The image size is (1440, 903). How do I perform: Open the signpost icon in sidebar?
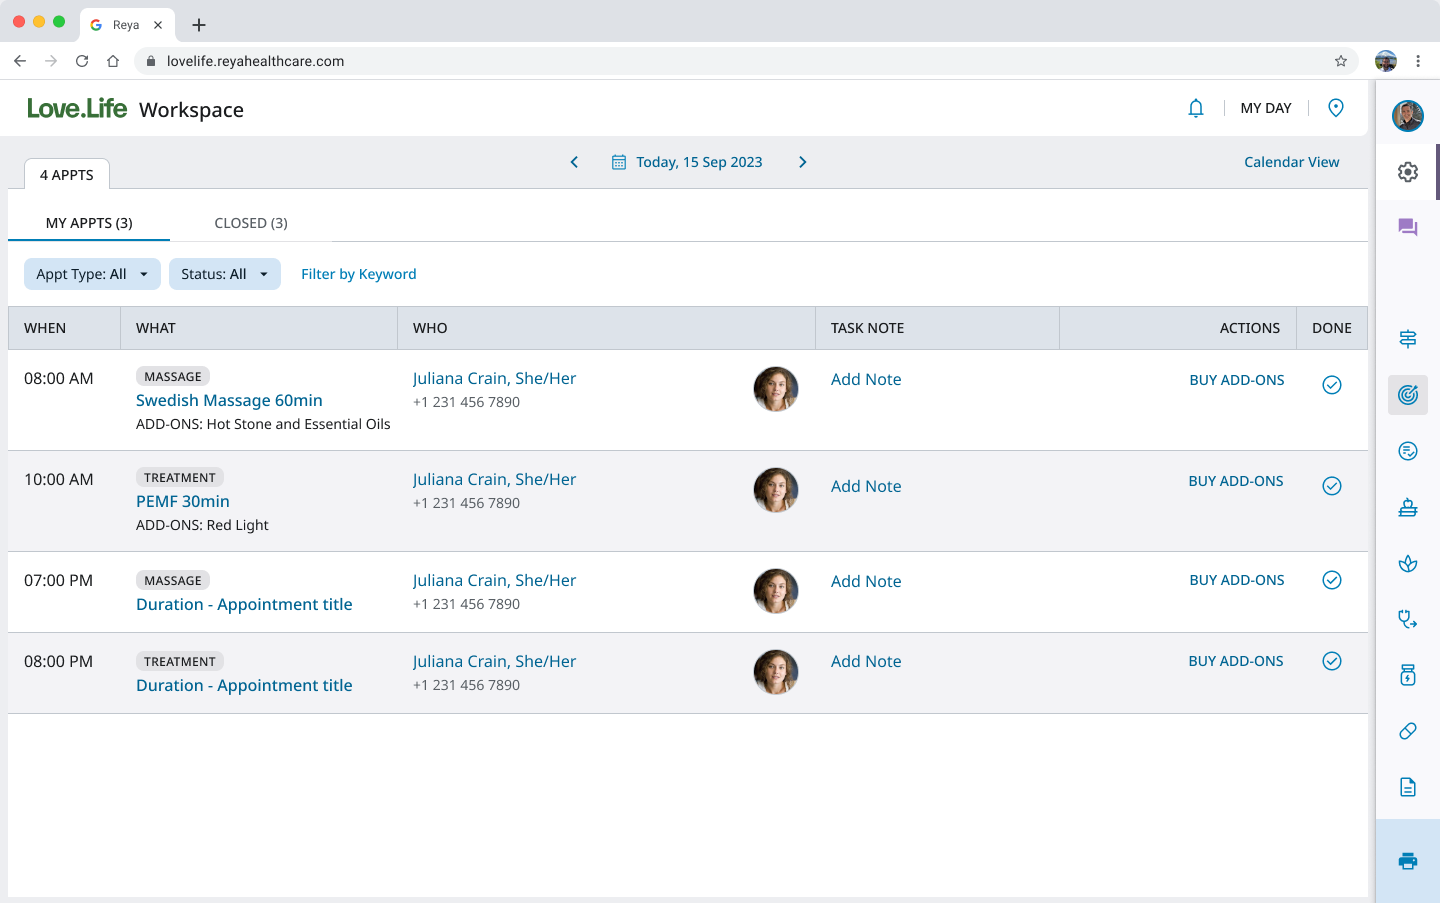(x=1407, y=339)
